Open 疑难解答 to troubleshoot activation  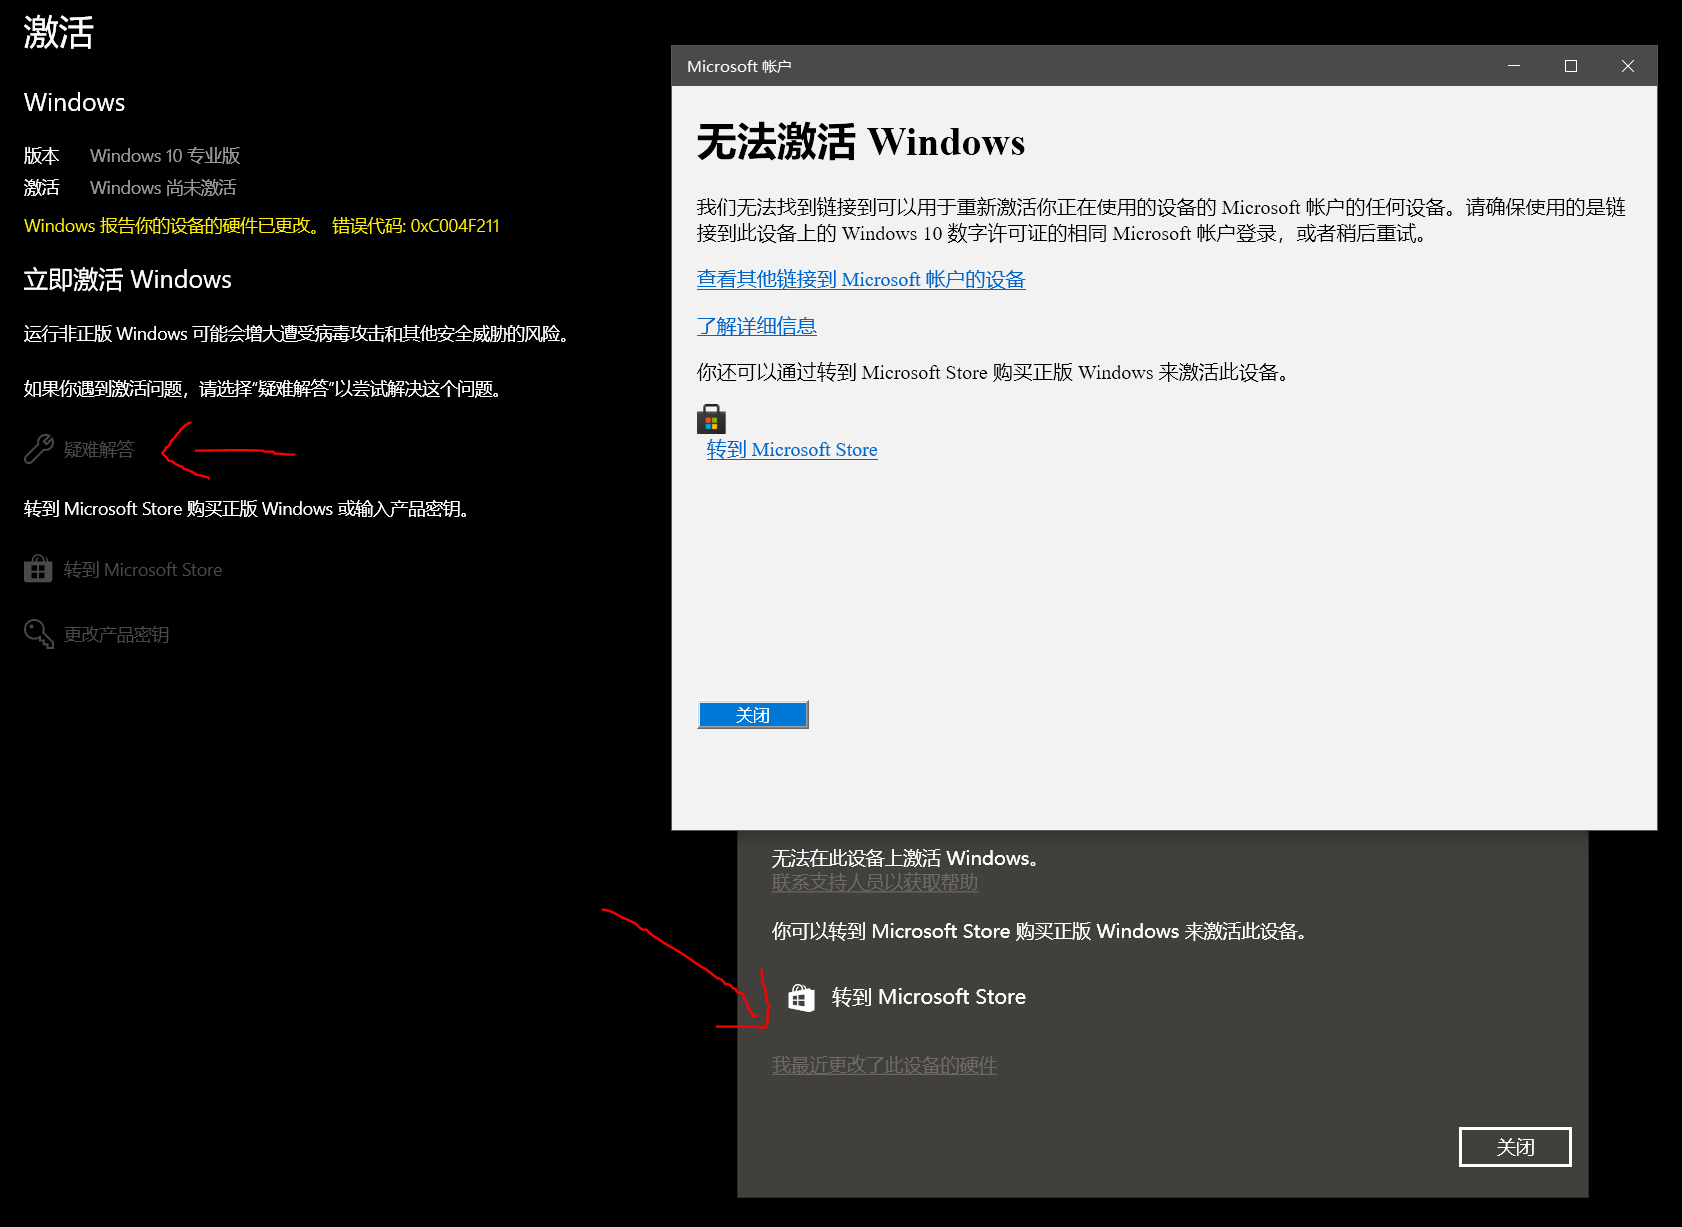pos(100,449)
